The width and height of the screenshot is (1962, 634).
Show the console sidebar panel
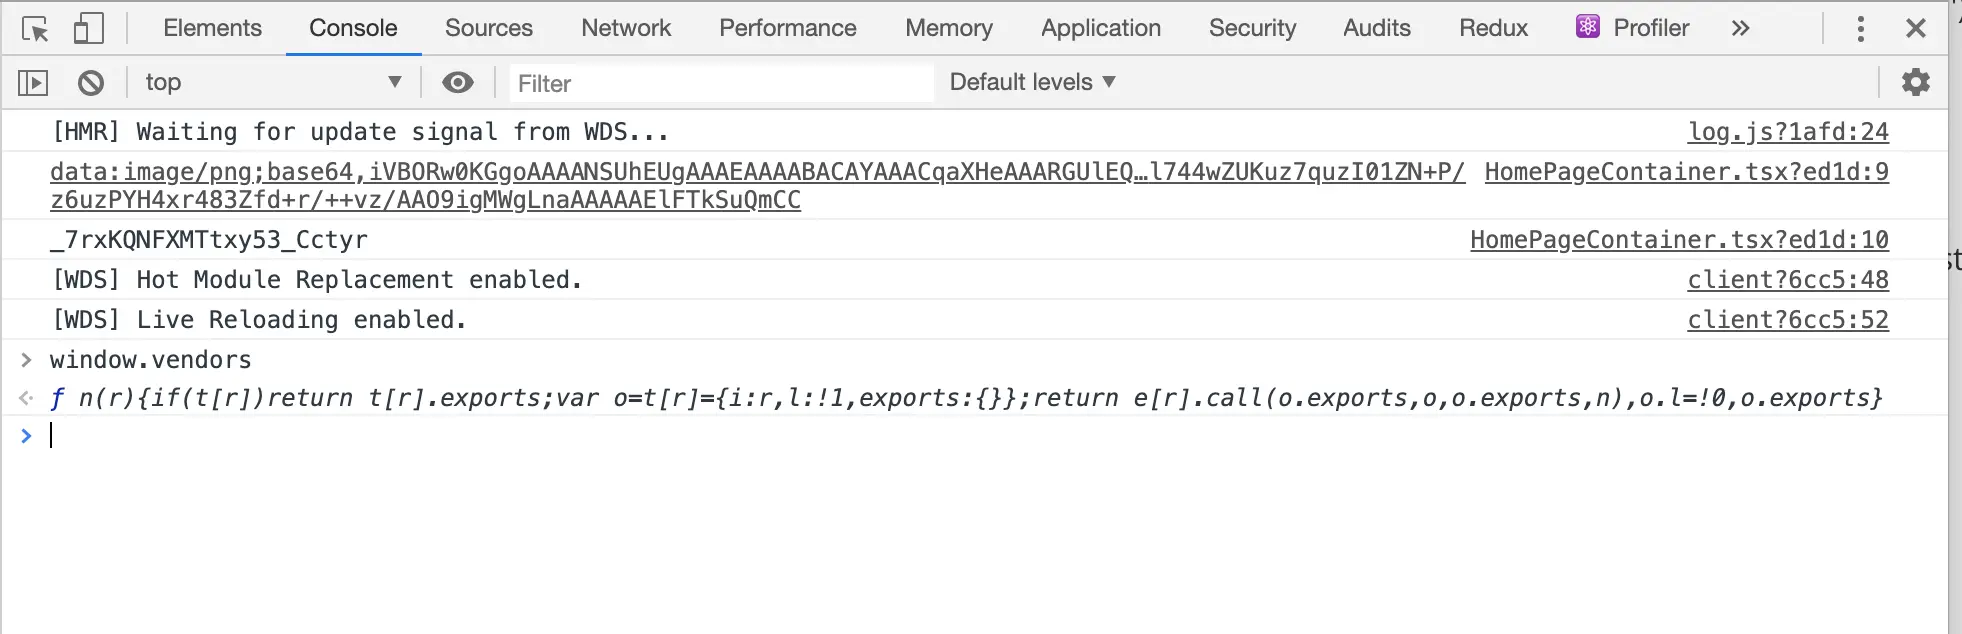pos(33,83)
